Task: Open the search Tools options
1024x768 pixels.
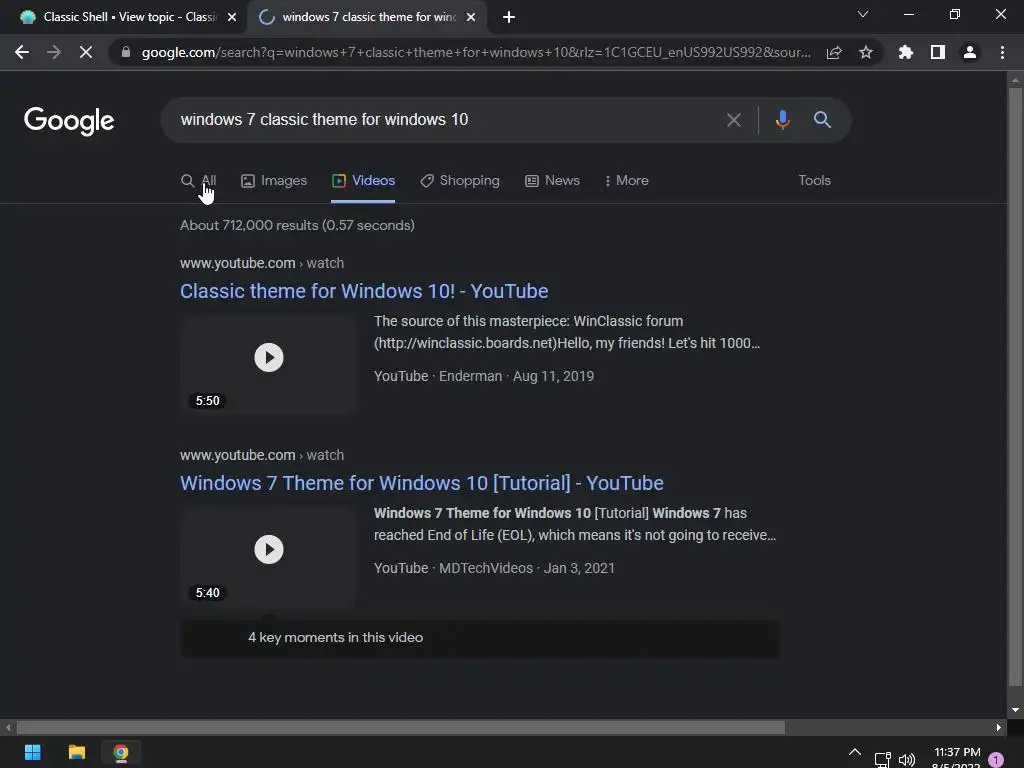Action: pyautogui.click(x=814, y=180)
